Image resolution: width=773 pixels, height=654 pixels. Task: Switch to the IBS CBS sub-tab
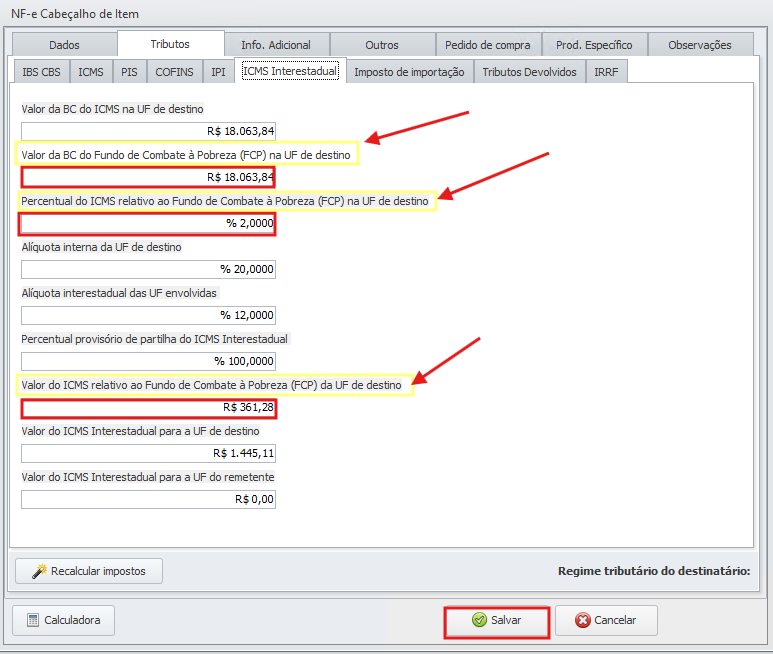coord(40,72)
